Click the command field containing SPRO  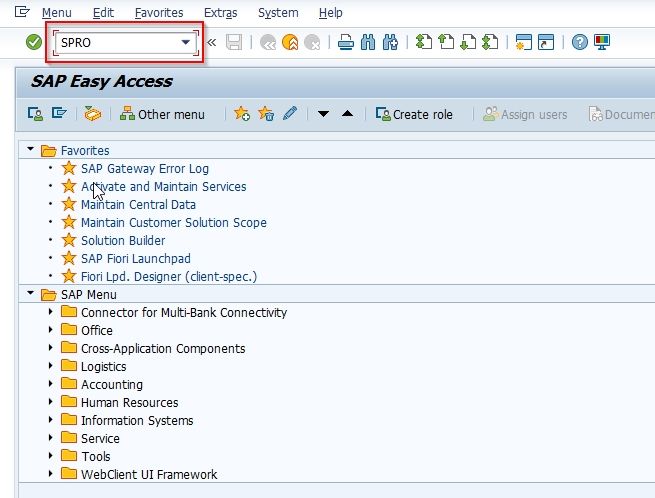coord(125,43)
